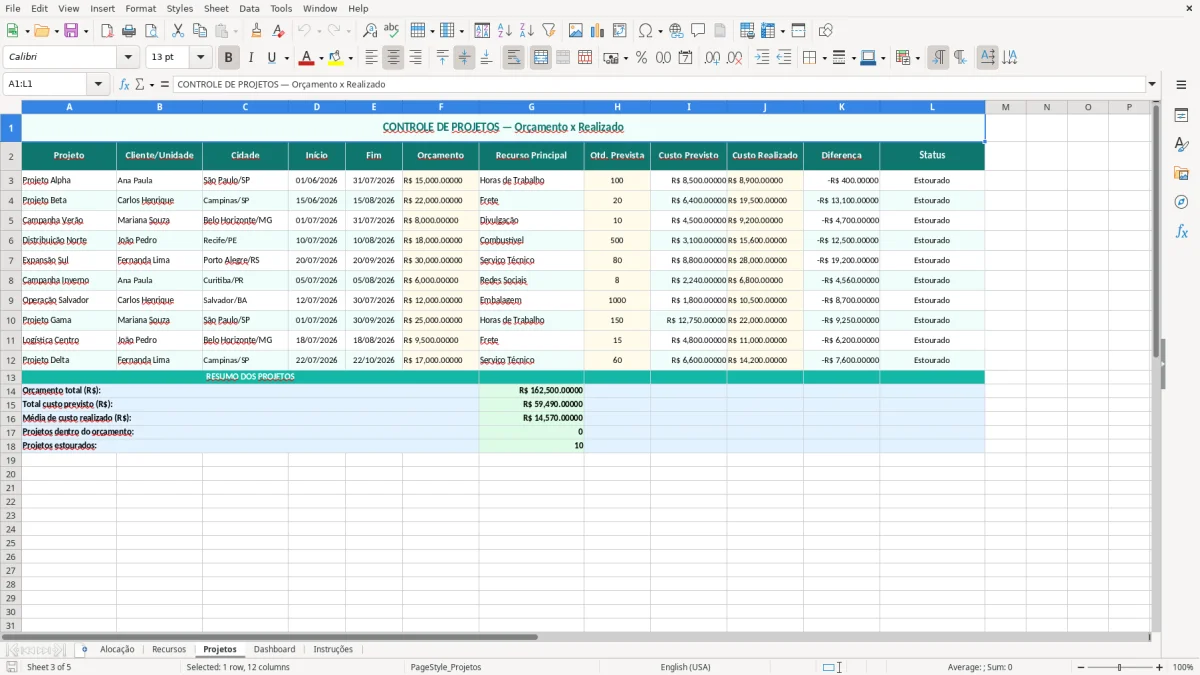Click the Font Color red swatch

point(307,58)
